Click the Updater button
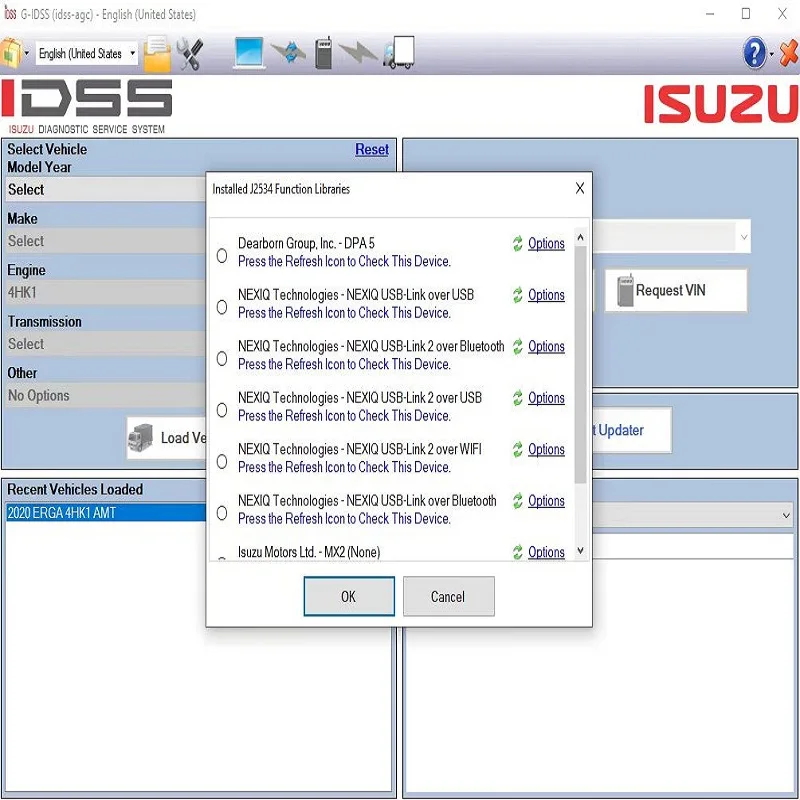Viewport: 800px width, 800px height. (632, 430)
